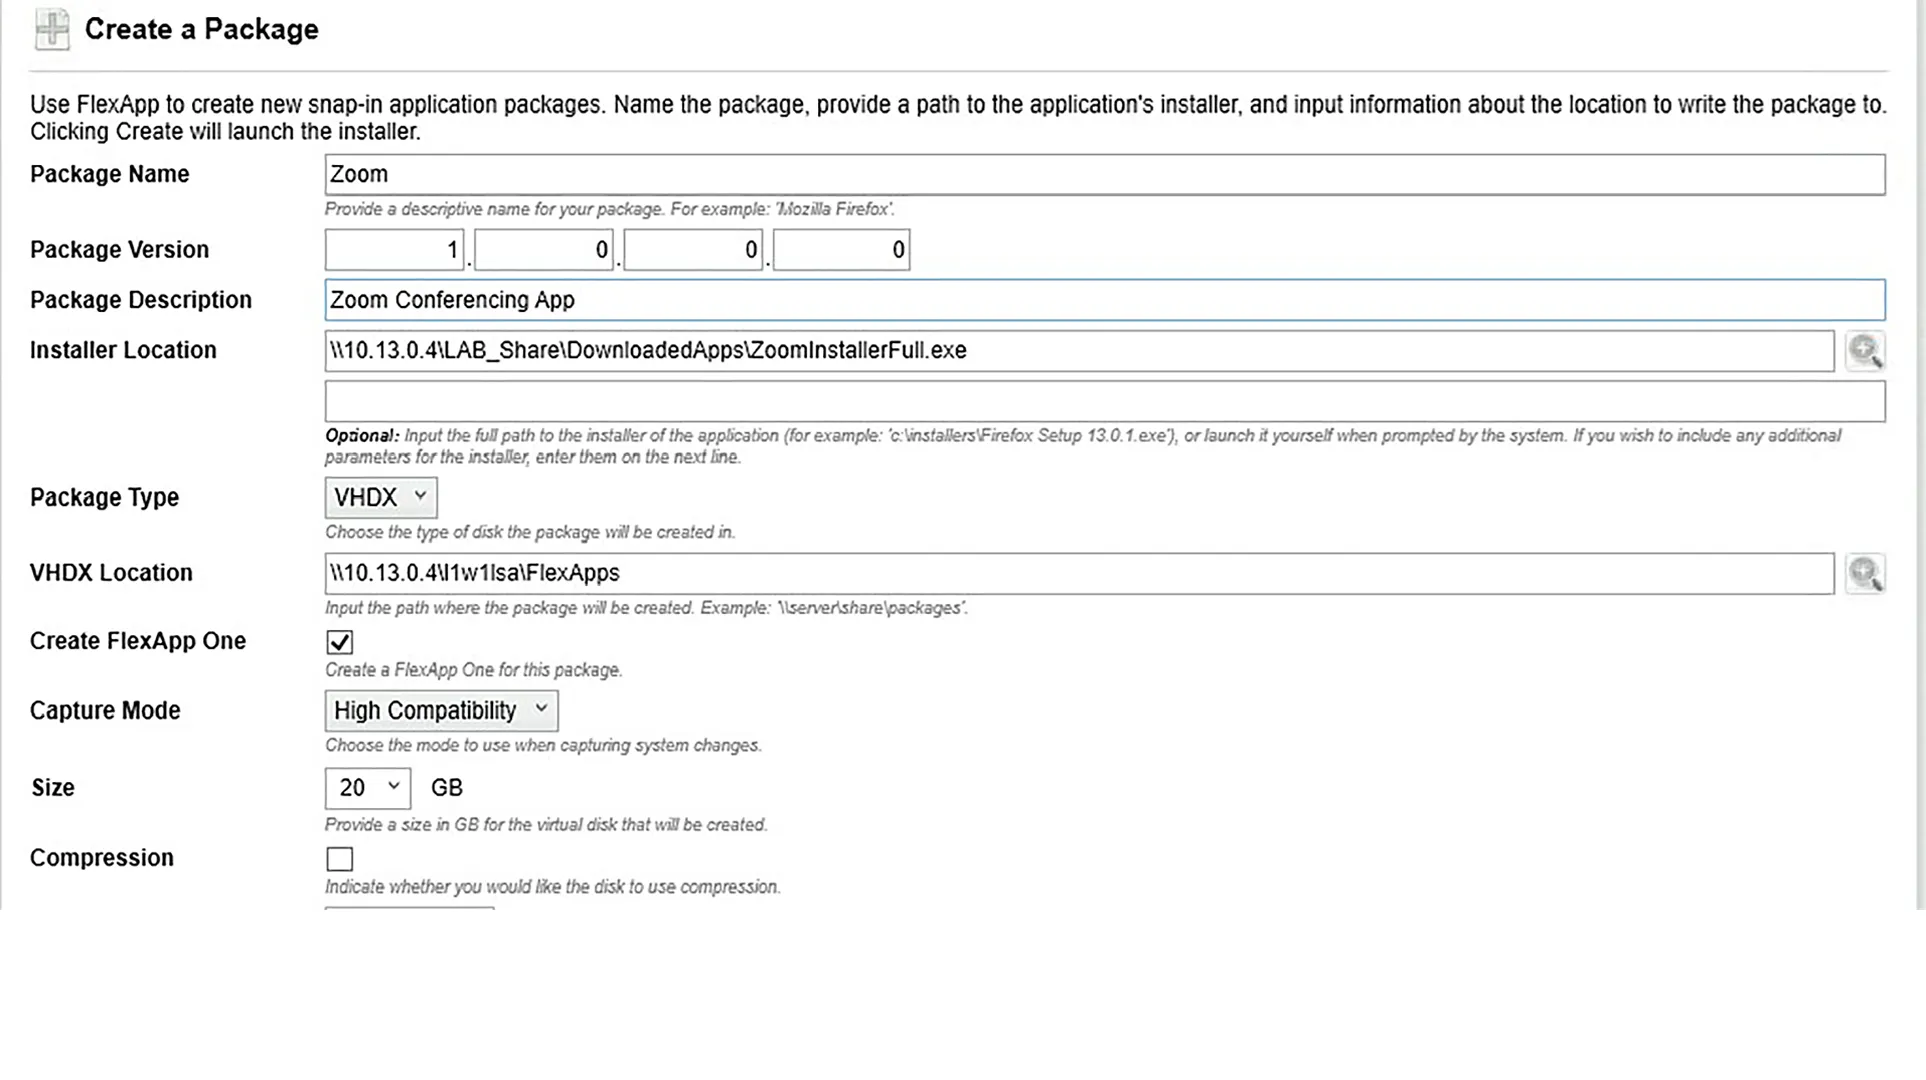The width and height of the screenshot is (1926, 1080).
Task: Click the Compression label
Action: point(102,858)
